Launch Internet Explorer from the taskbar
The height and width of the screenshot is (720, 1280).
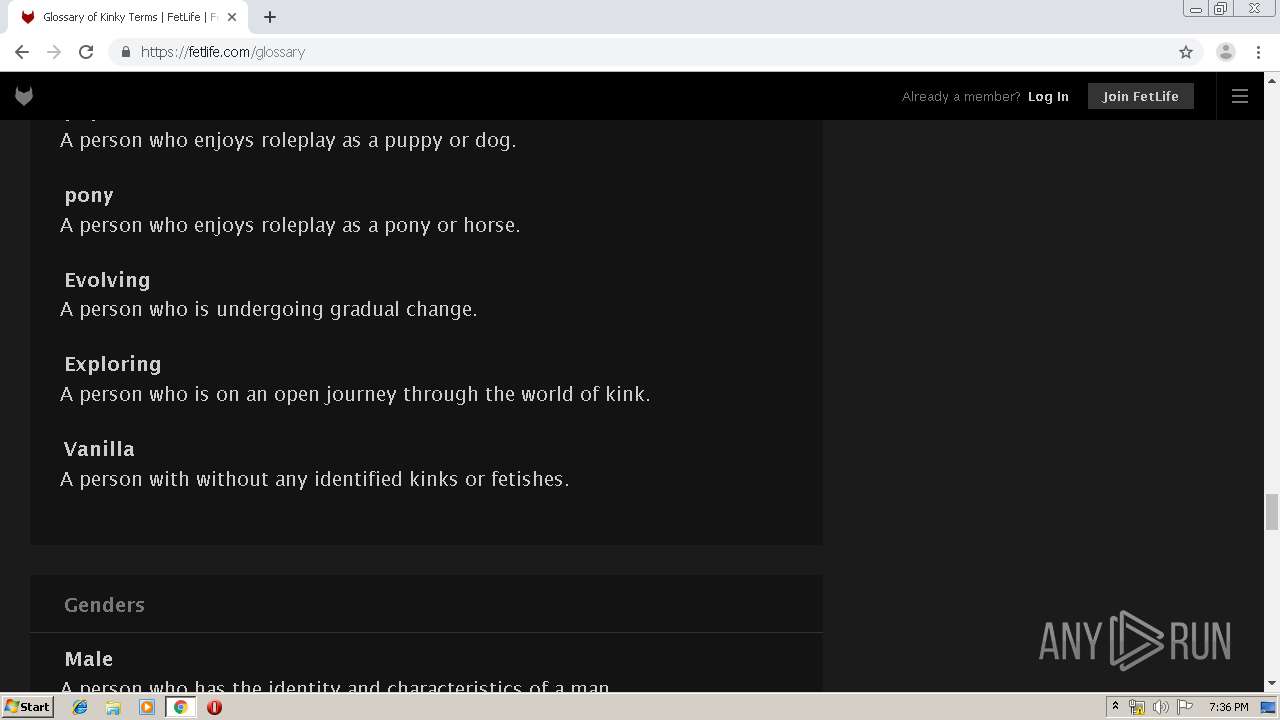click(80, 707)
